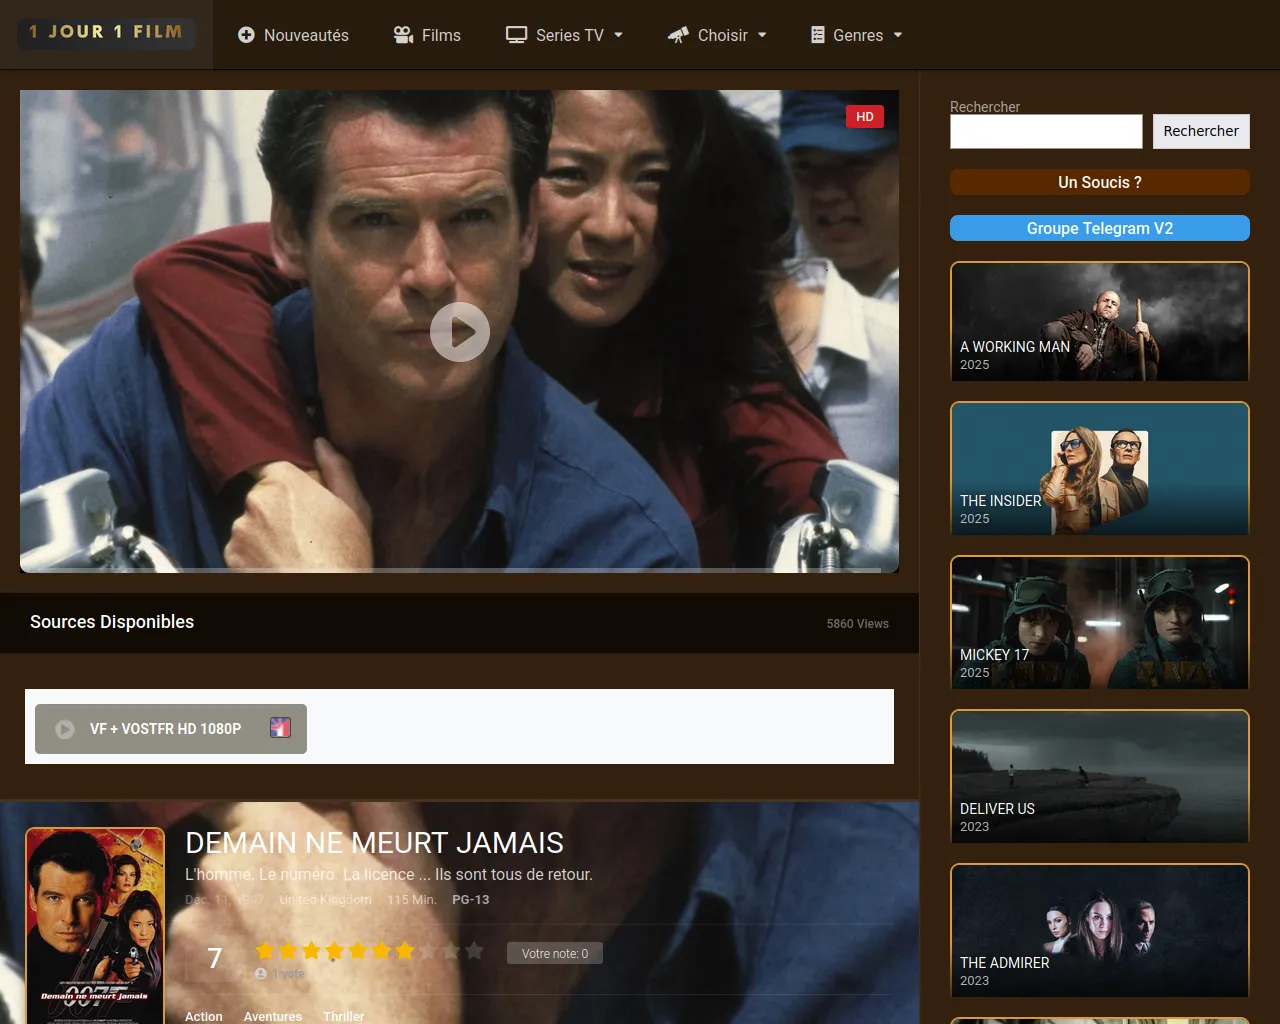Rate the film with the last star
Screen dimensions: 1280x1024
pos(474,951)
